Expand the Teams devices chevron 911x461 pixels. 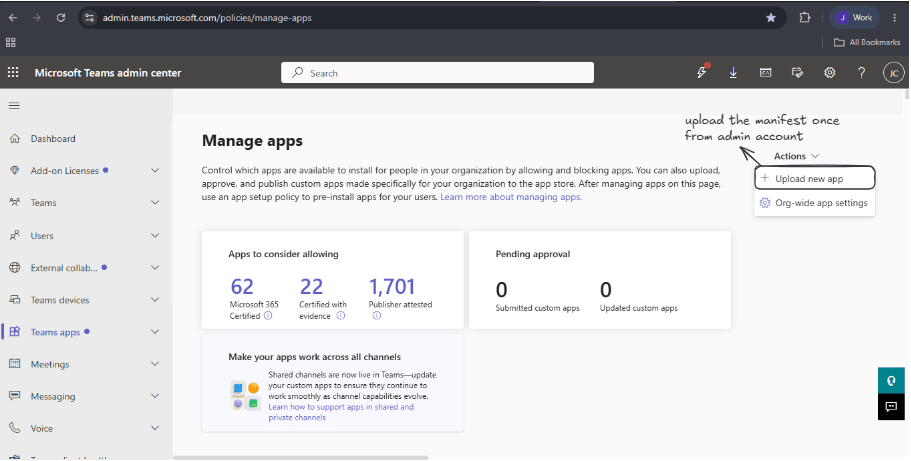(155, 300)
